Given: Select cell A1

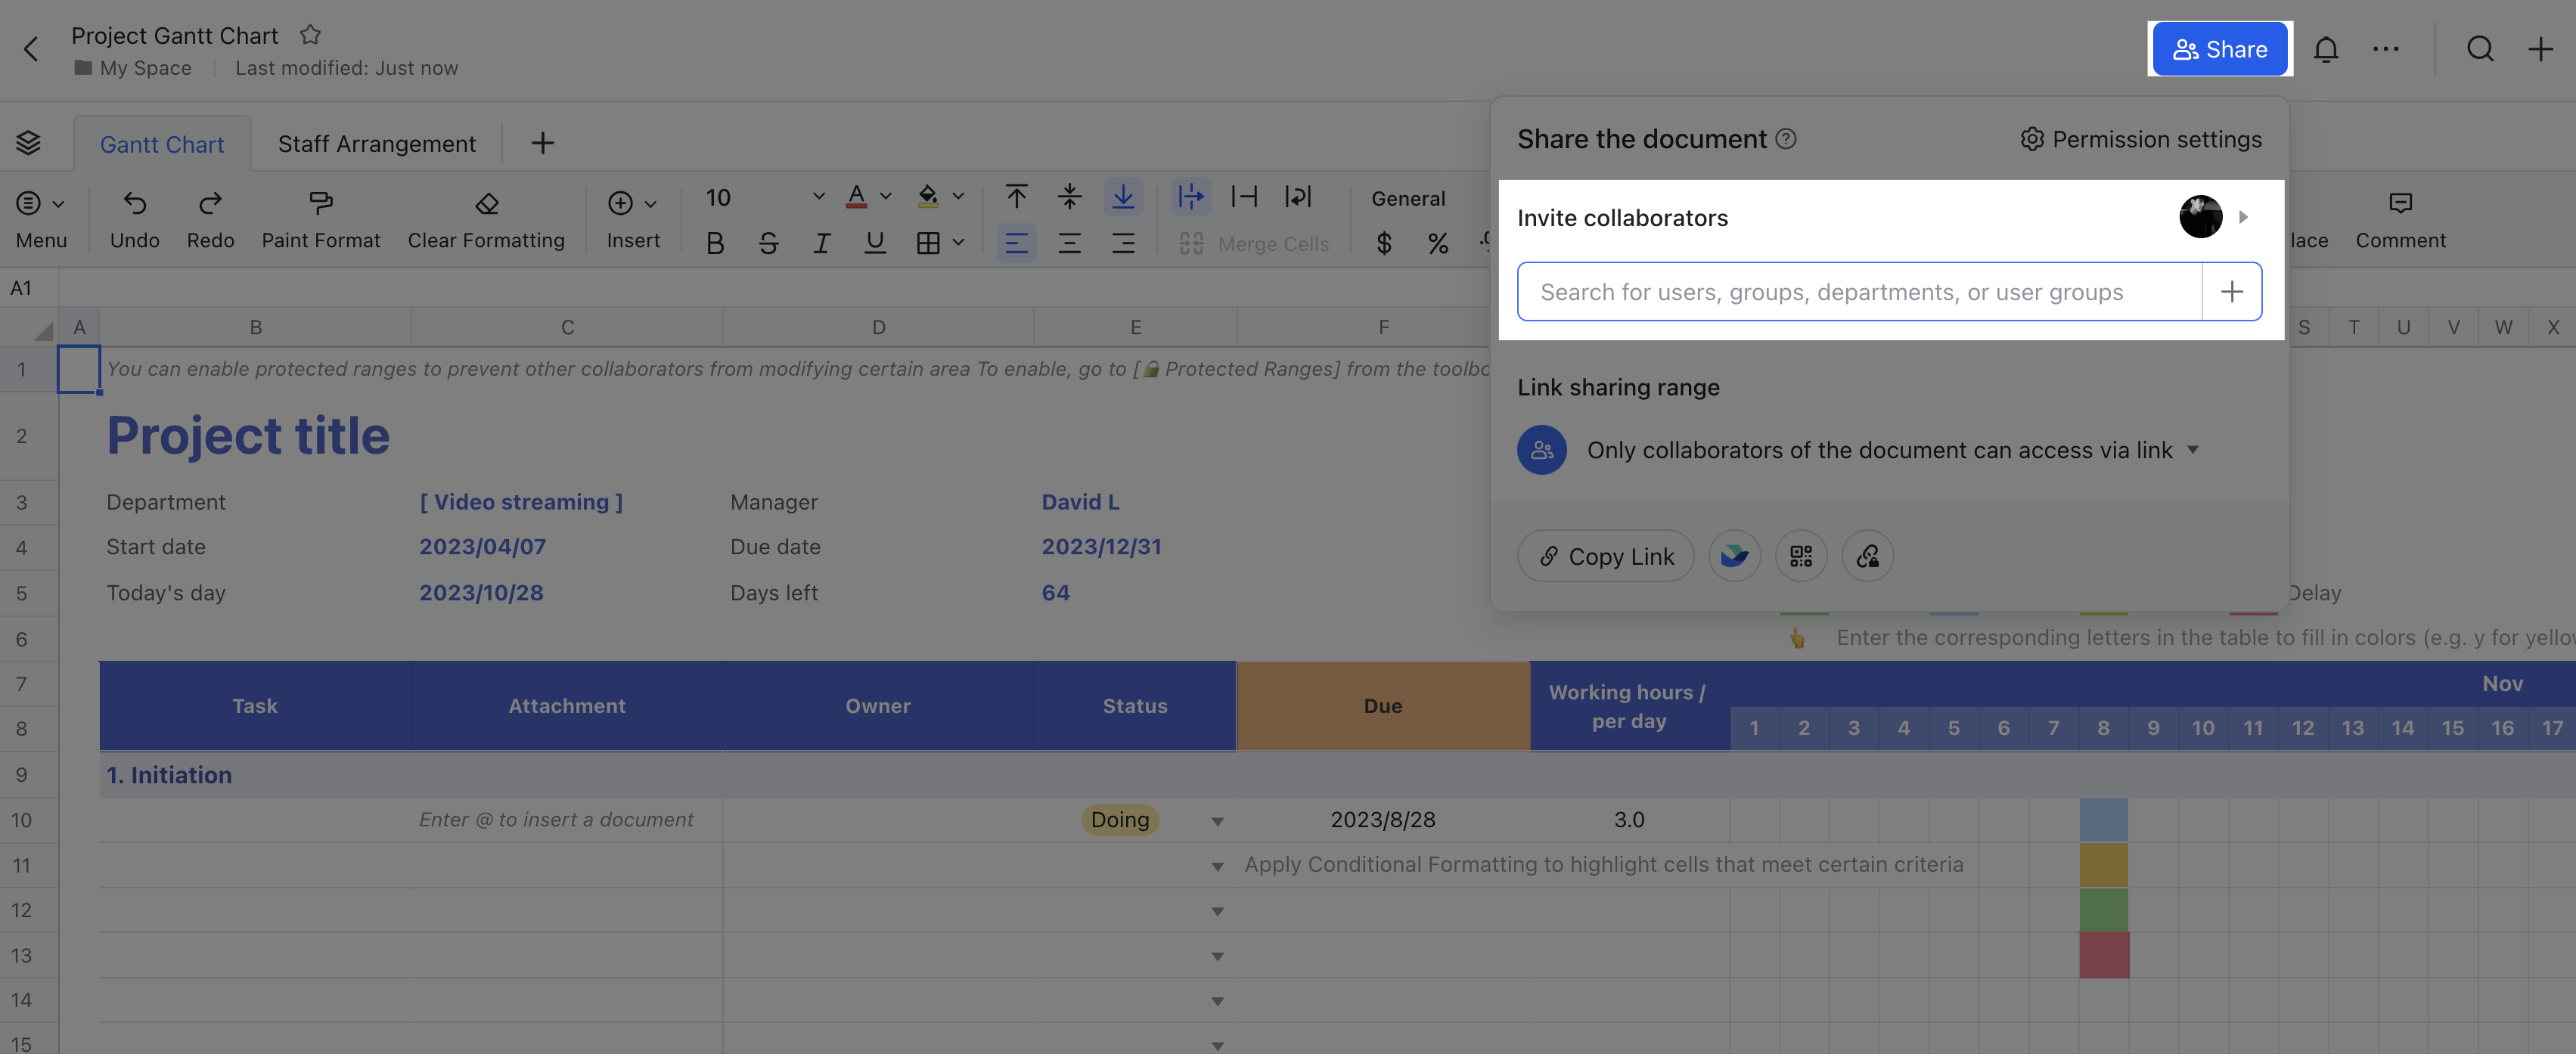Looking at the screenshot, I should pyautogui.click(x=79, y=370).
